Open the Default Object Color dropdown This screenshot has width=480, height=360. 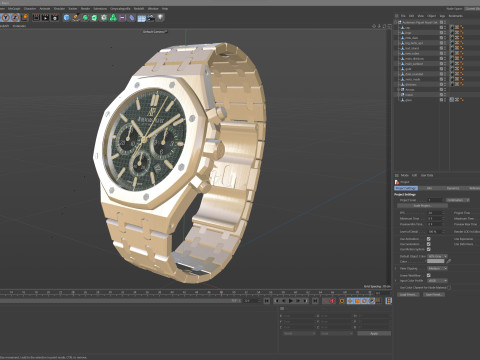437,256
